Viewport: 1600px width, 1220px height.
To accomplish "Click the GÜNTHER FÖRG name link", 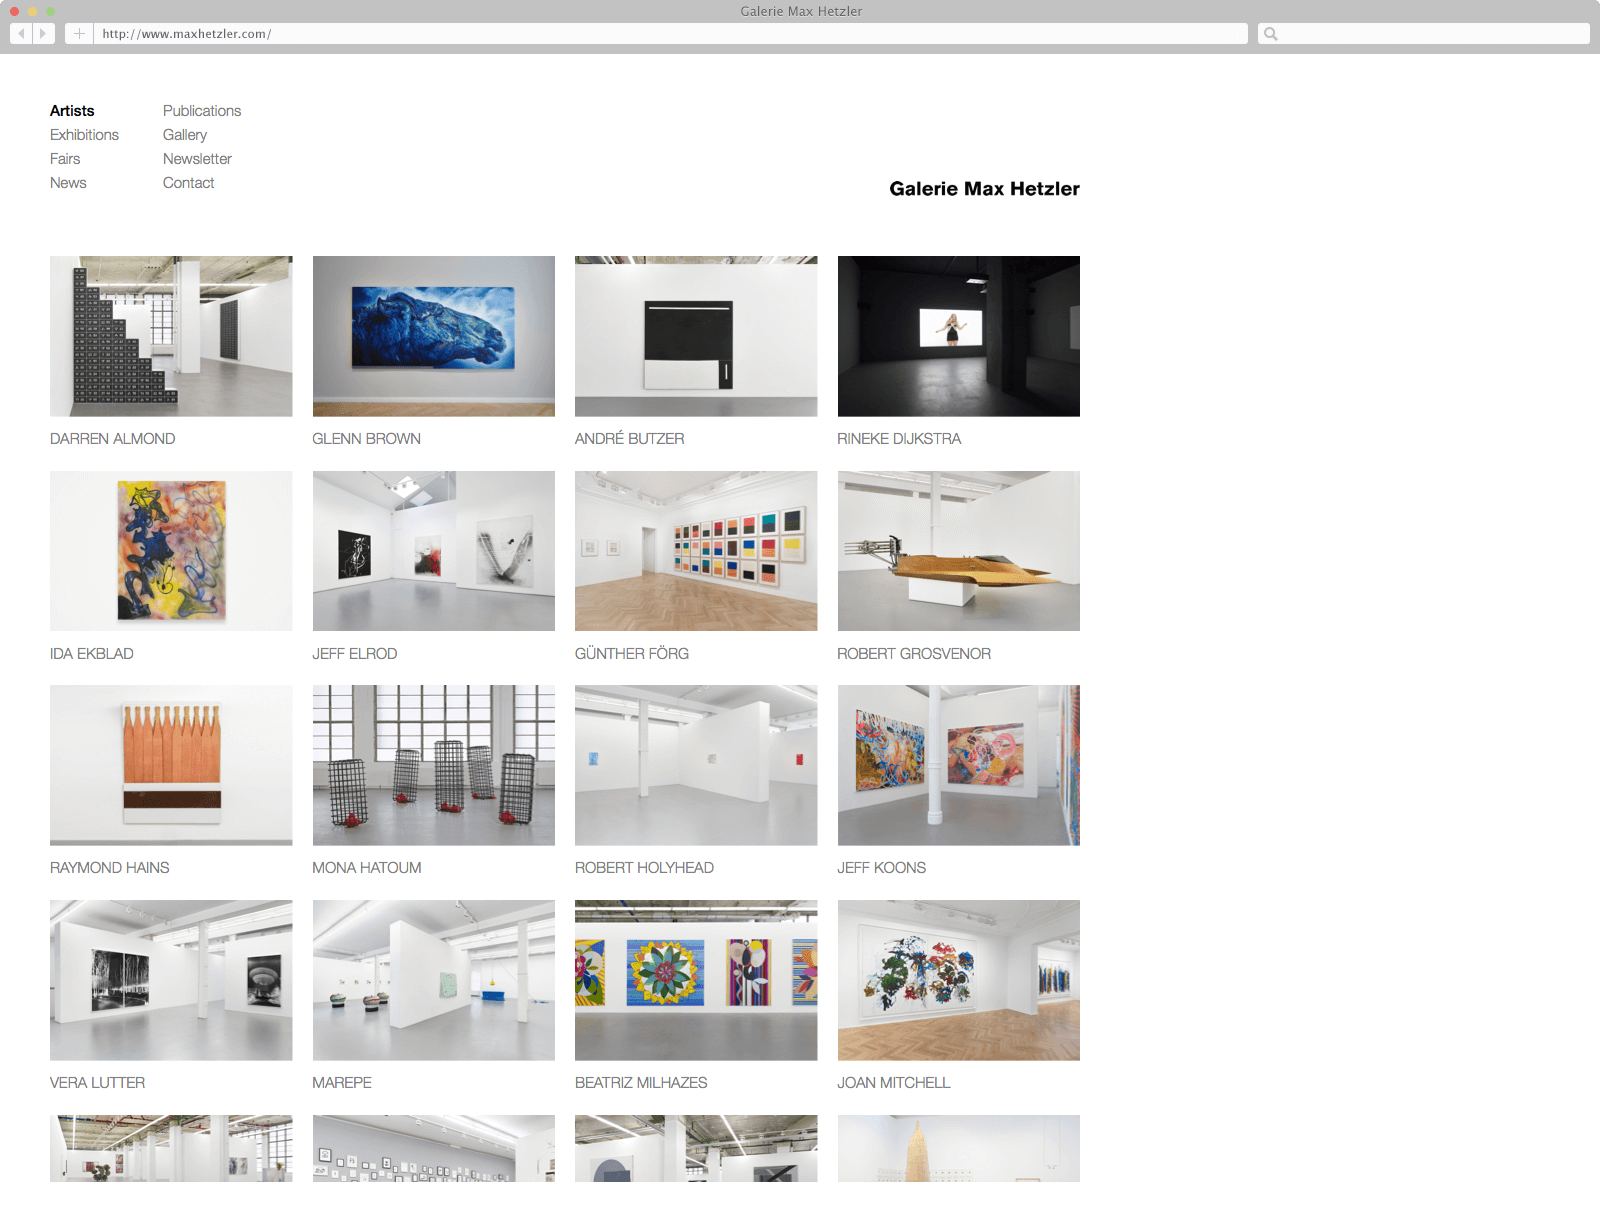I will [x=631, y=654].
